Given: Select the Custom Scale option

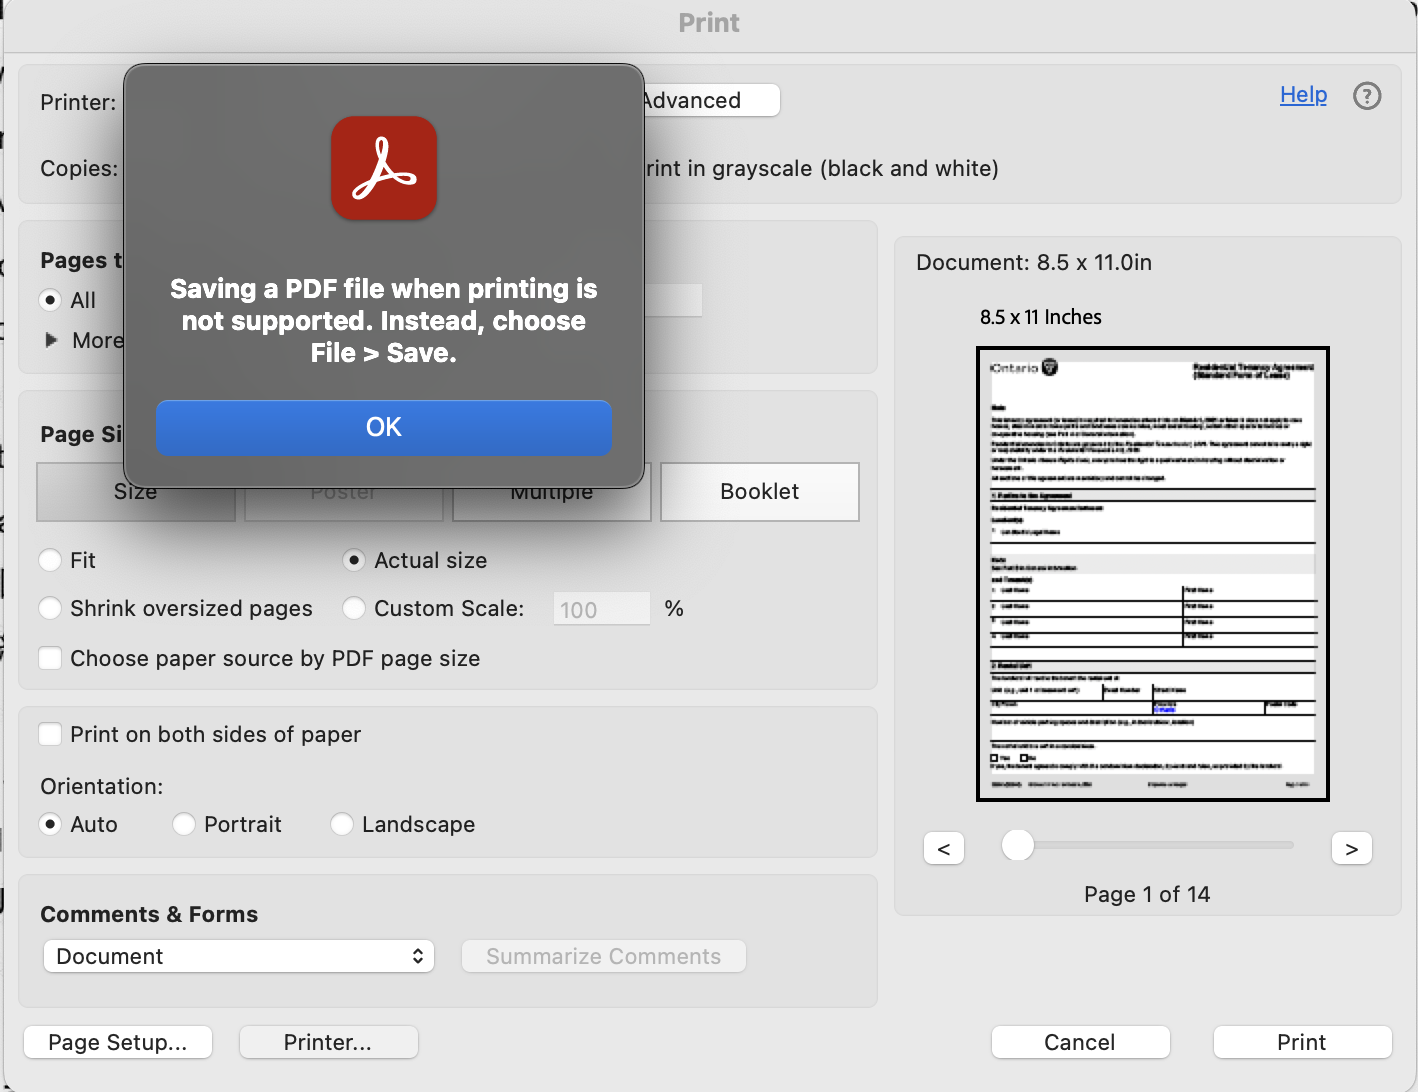Looking at the screenshot, I should (x=354, y=608).
